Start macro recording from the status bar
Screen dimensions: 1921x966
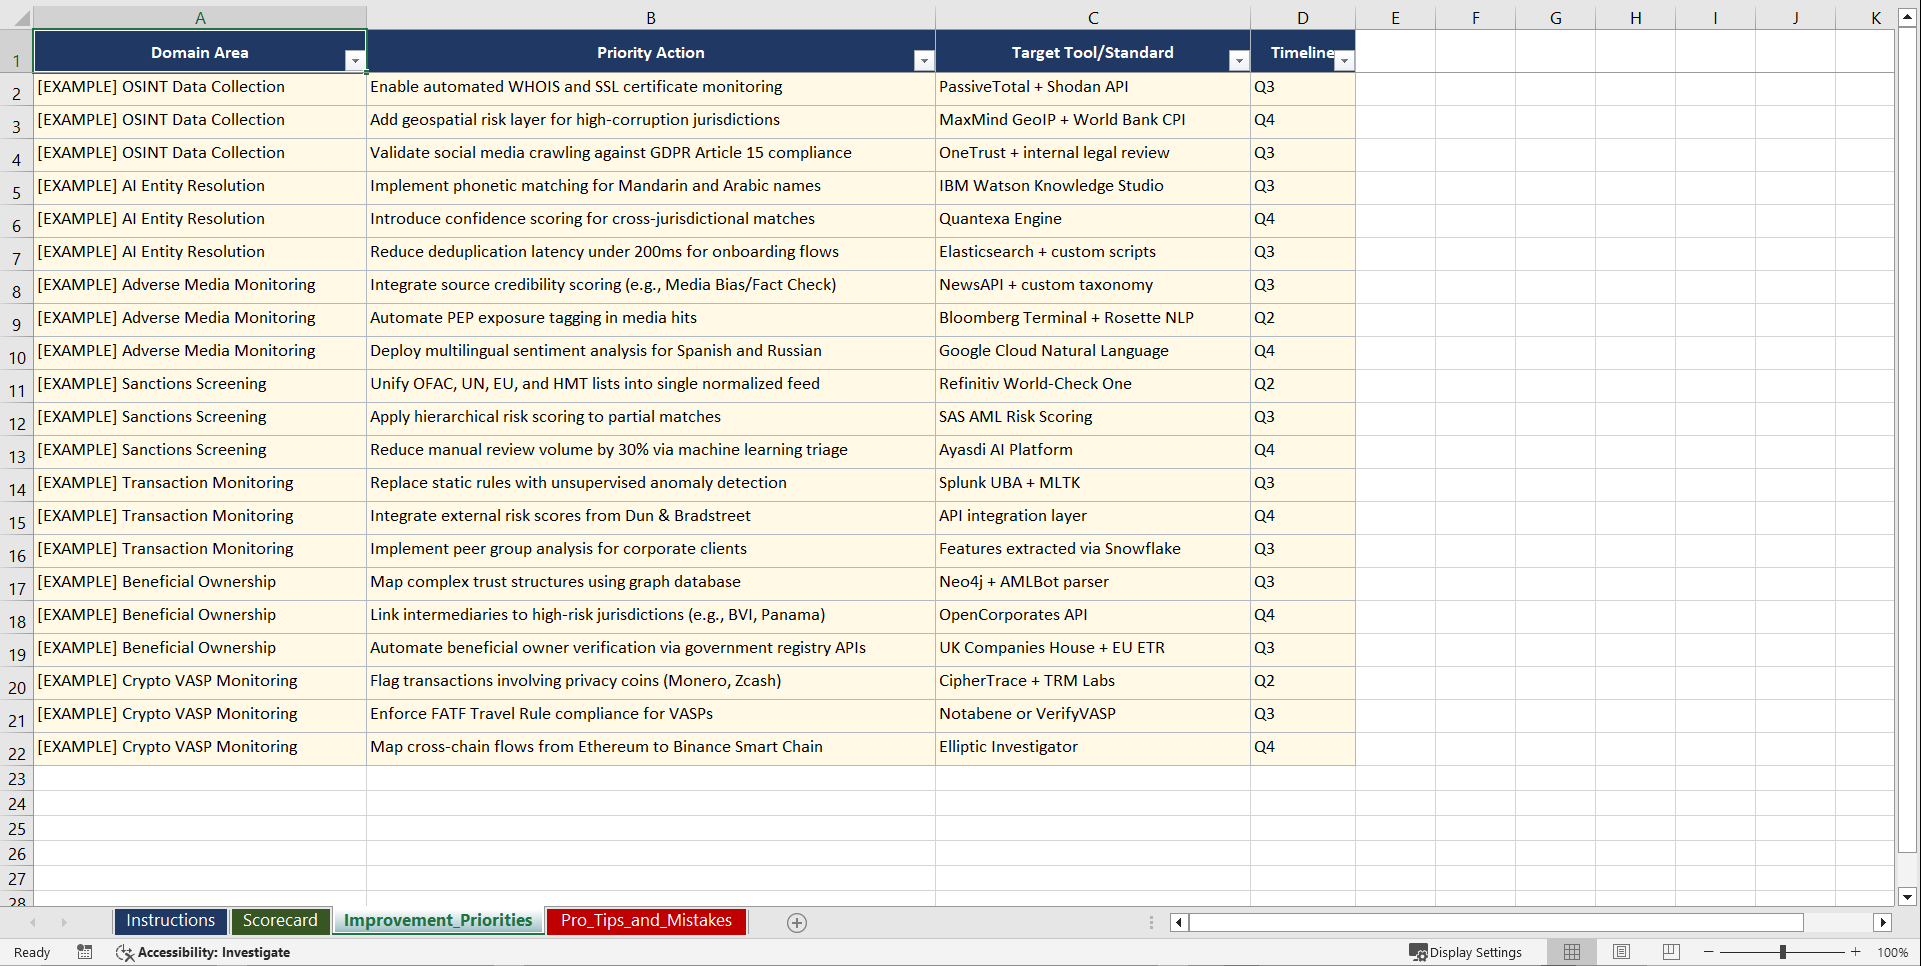click(85, 952)
